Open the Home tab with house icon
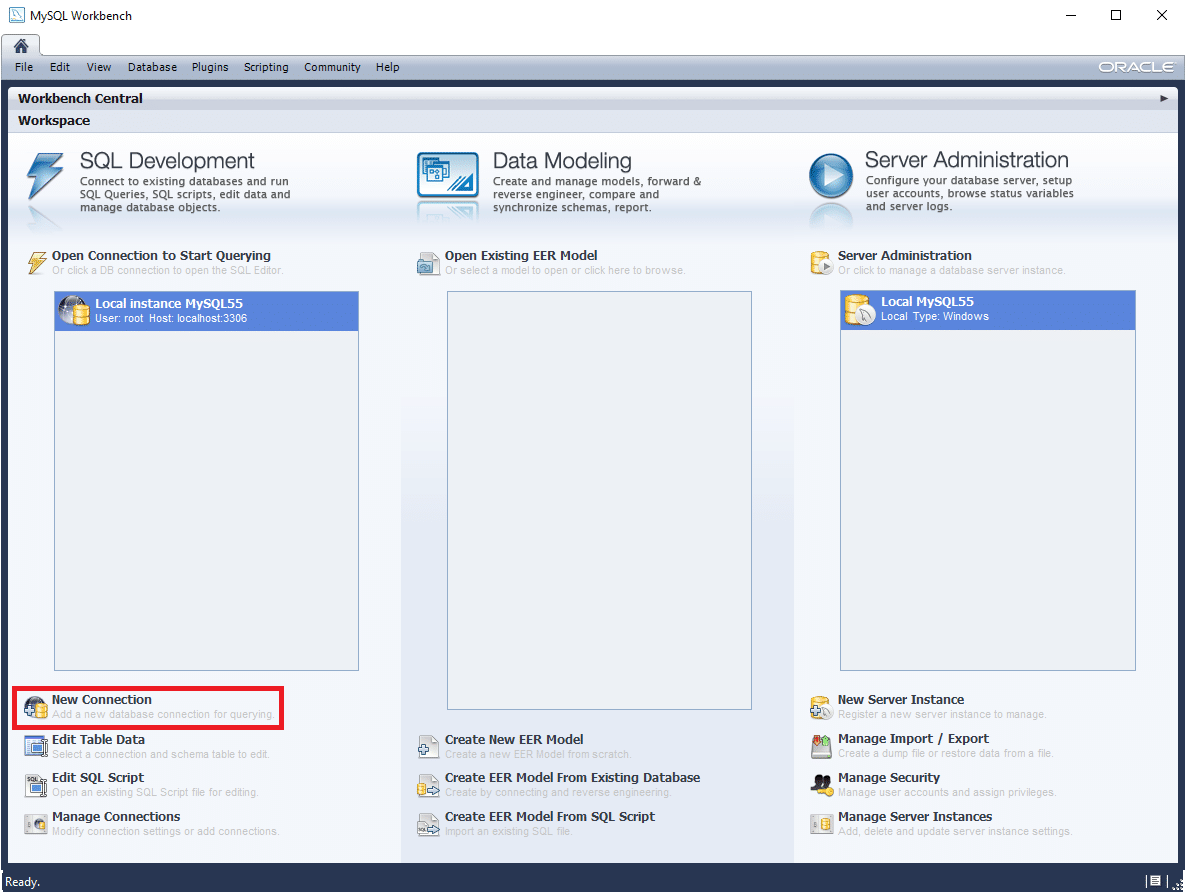Screen dimensions: 1186x893 (20, 46)
